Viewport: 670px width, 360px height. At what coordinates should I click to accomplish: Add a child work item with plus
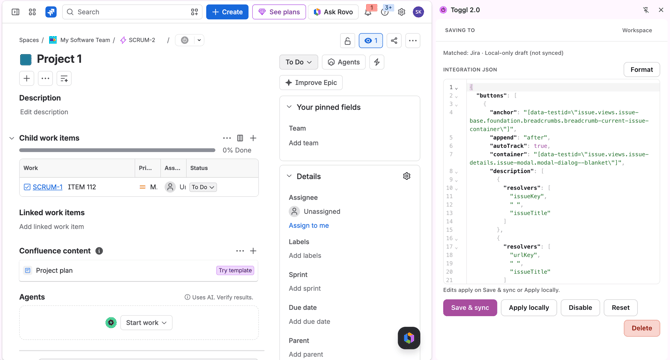coord(253,138)
